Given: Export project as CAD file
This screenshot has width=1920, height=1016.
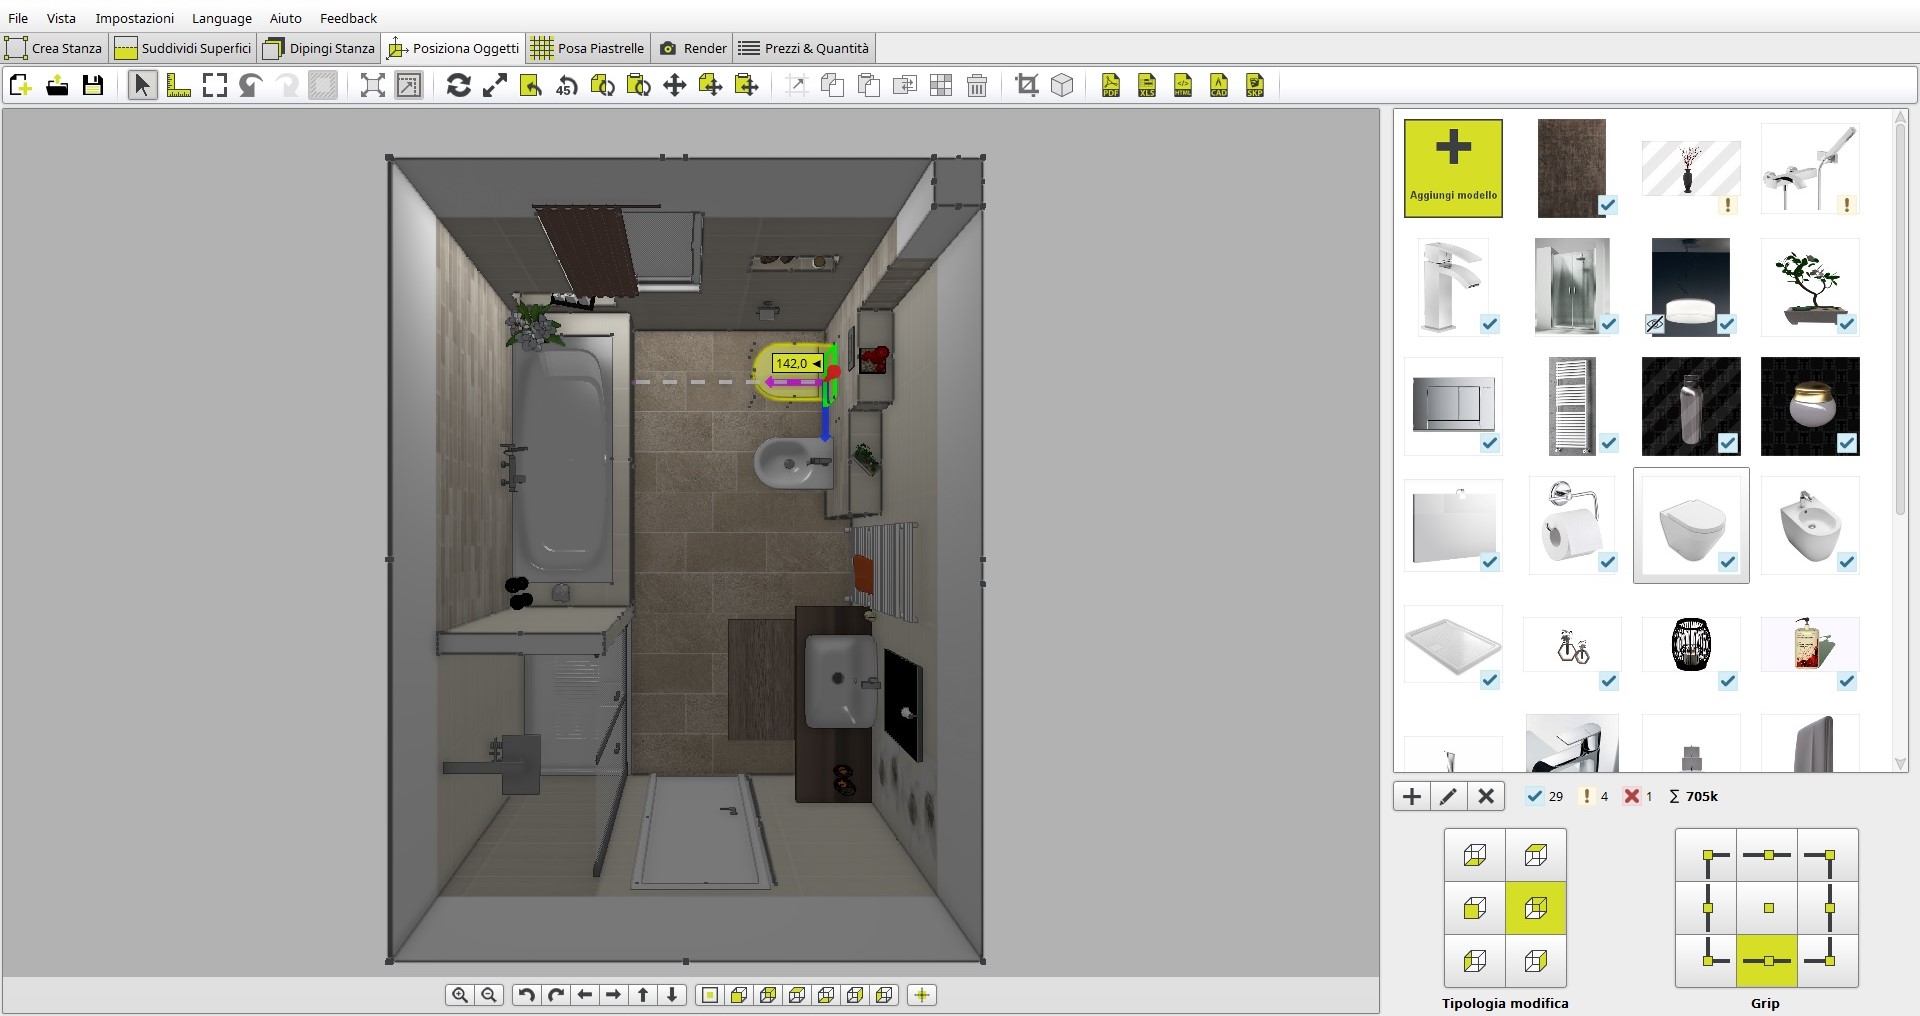Looking at the screenshot, I should [1219, 86].
